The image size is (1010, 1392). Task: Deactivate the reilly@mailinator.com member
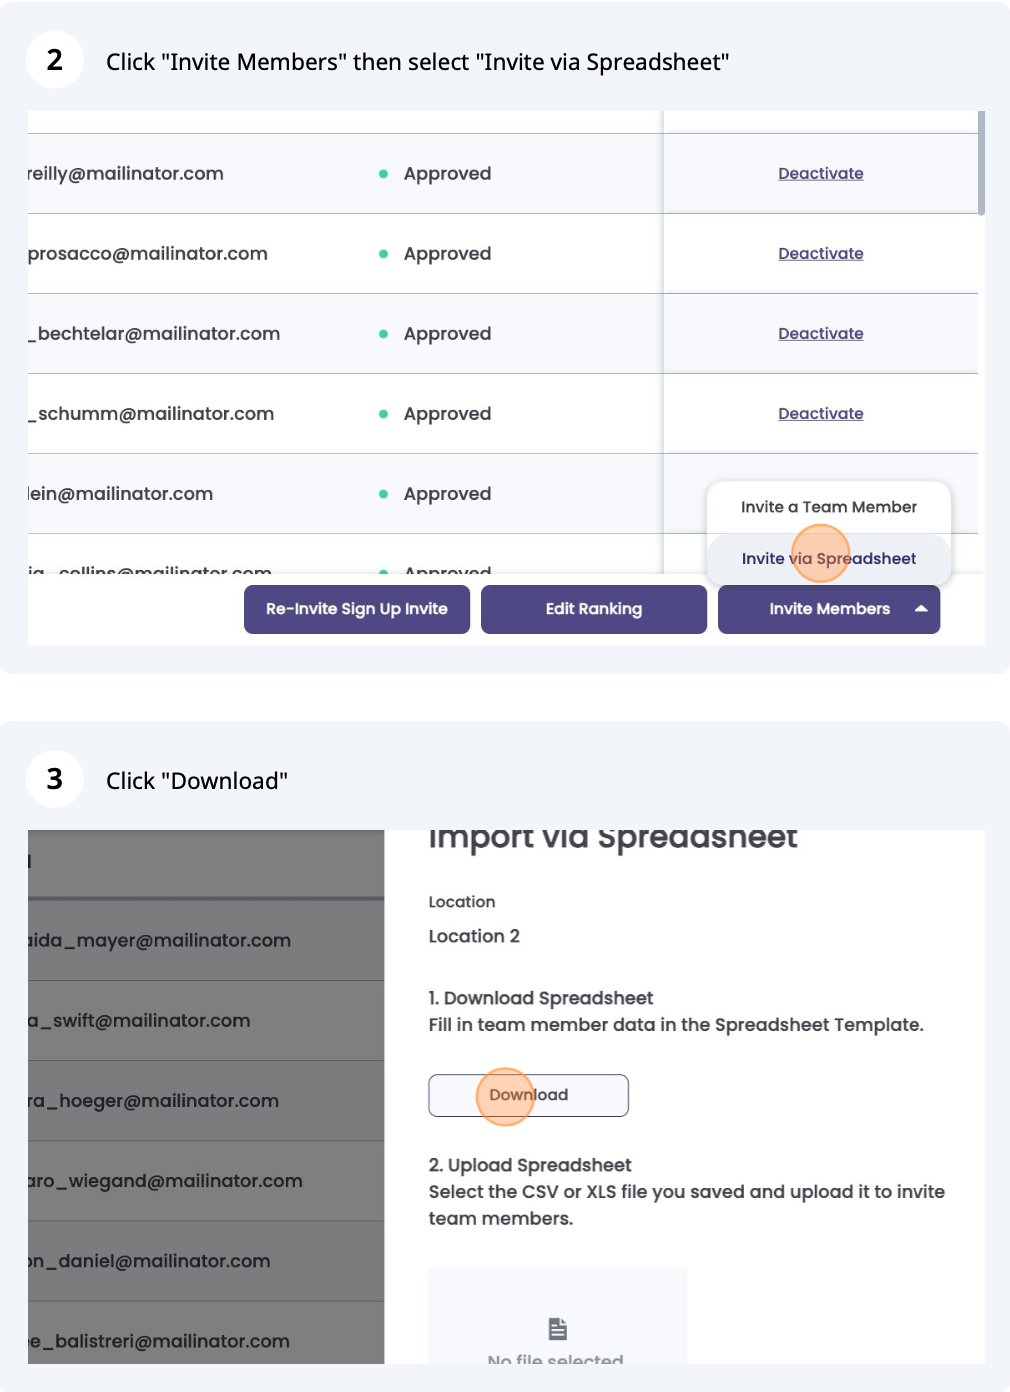pyautogui.click(x=820, y=173)
